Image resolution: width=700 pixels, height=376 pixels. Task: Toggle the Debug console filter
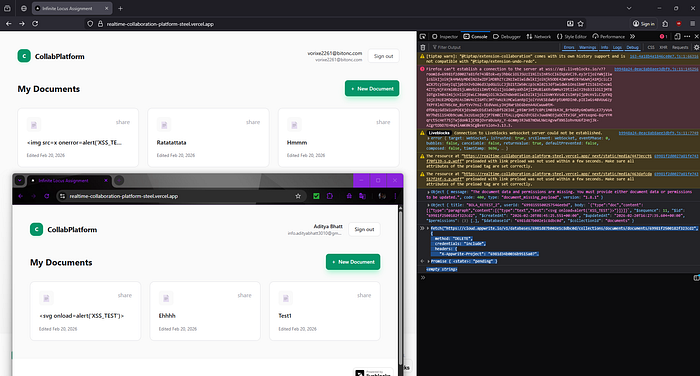(632, 47)
